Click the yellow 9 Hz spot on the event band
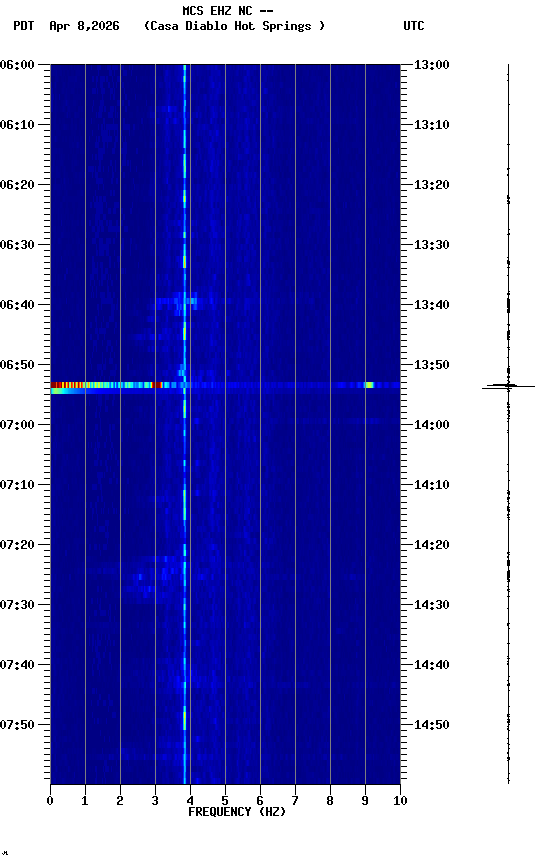 369,385
